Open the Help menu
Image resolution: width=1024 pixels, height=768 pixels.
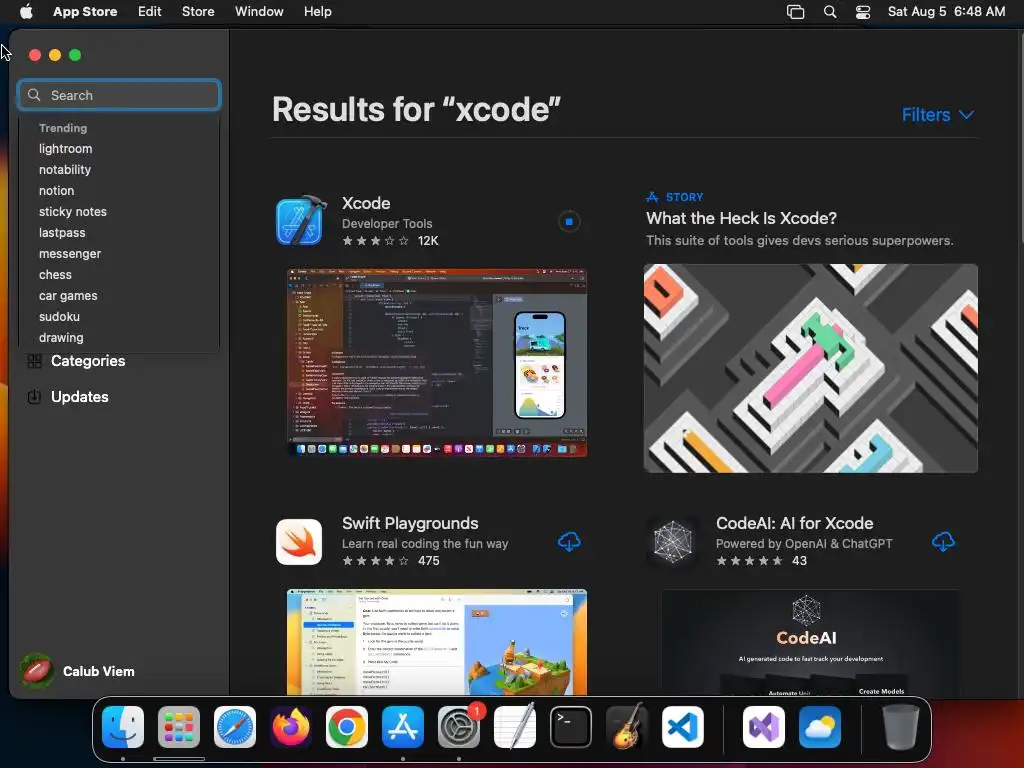(317, 12)
